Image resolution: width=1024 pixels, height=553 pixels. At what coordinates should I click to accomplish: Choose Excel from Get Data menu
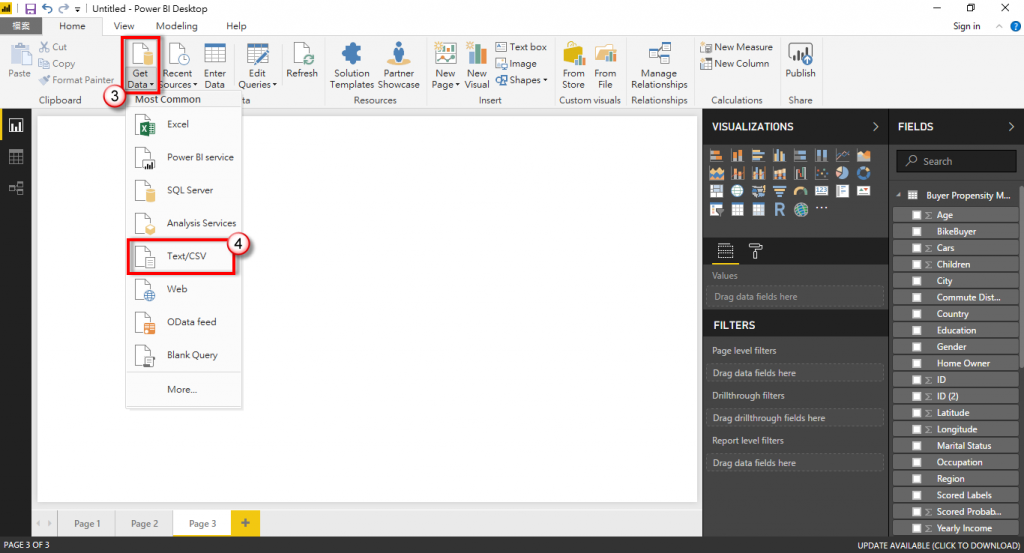click(x=184, y=124)
